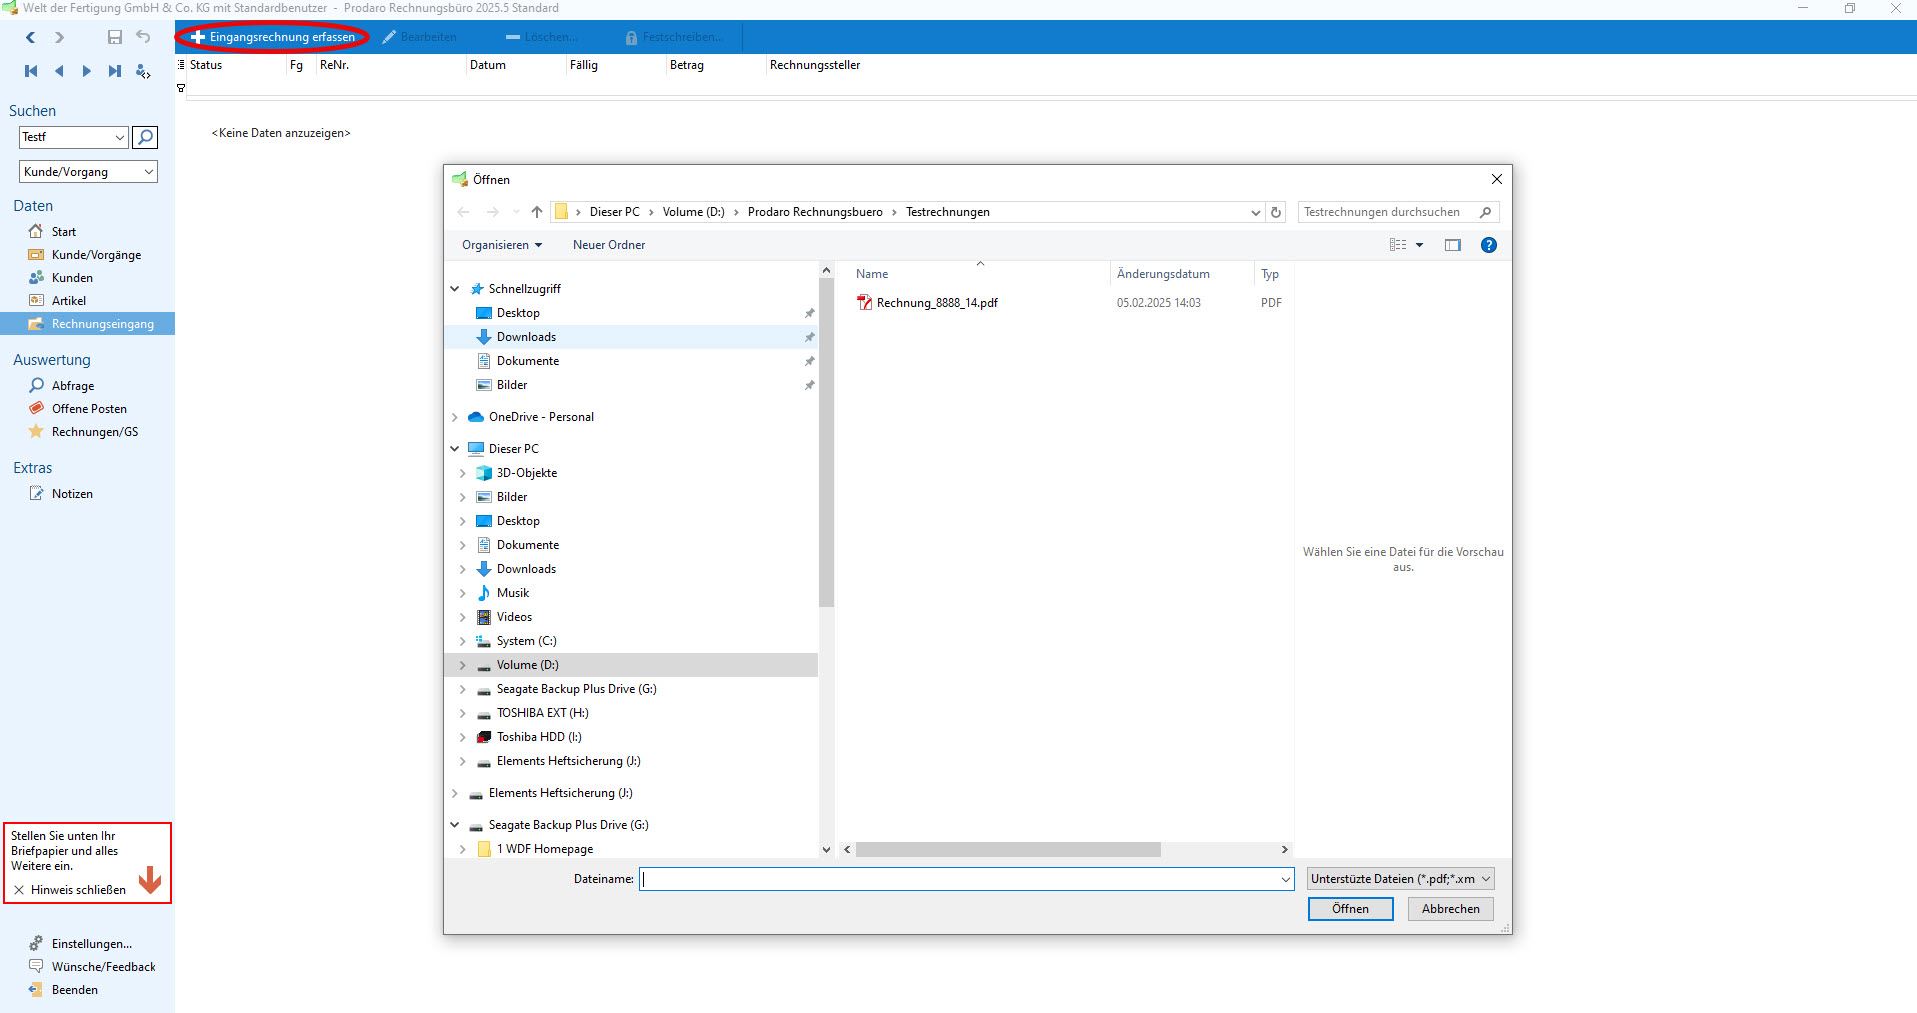This screenshot has height=1013, width=1917.
Task: Click the refresh icon beside address bar
Action: pyautogui.click(x=1276, y=212)
